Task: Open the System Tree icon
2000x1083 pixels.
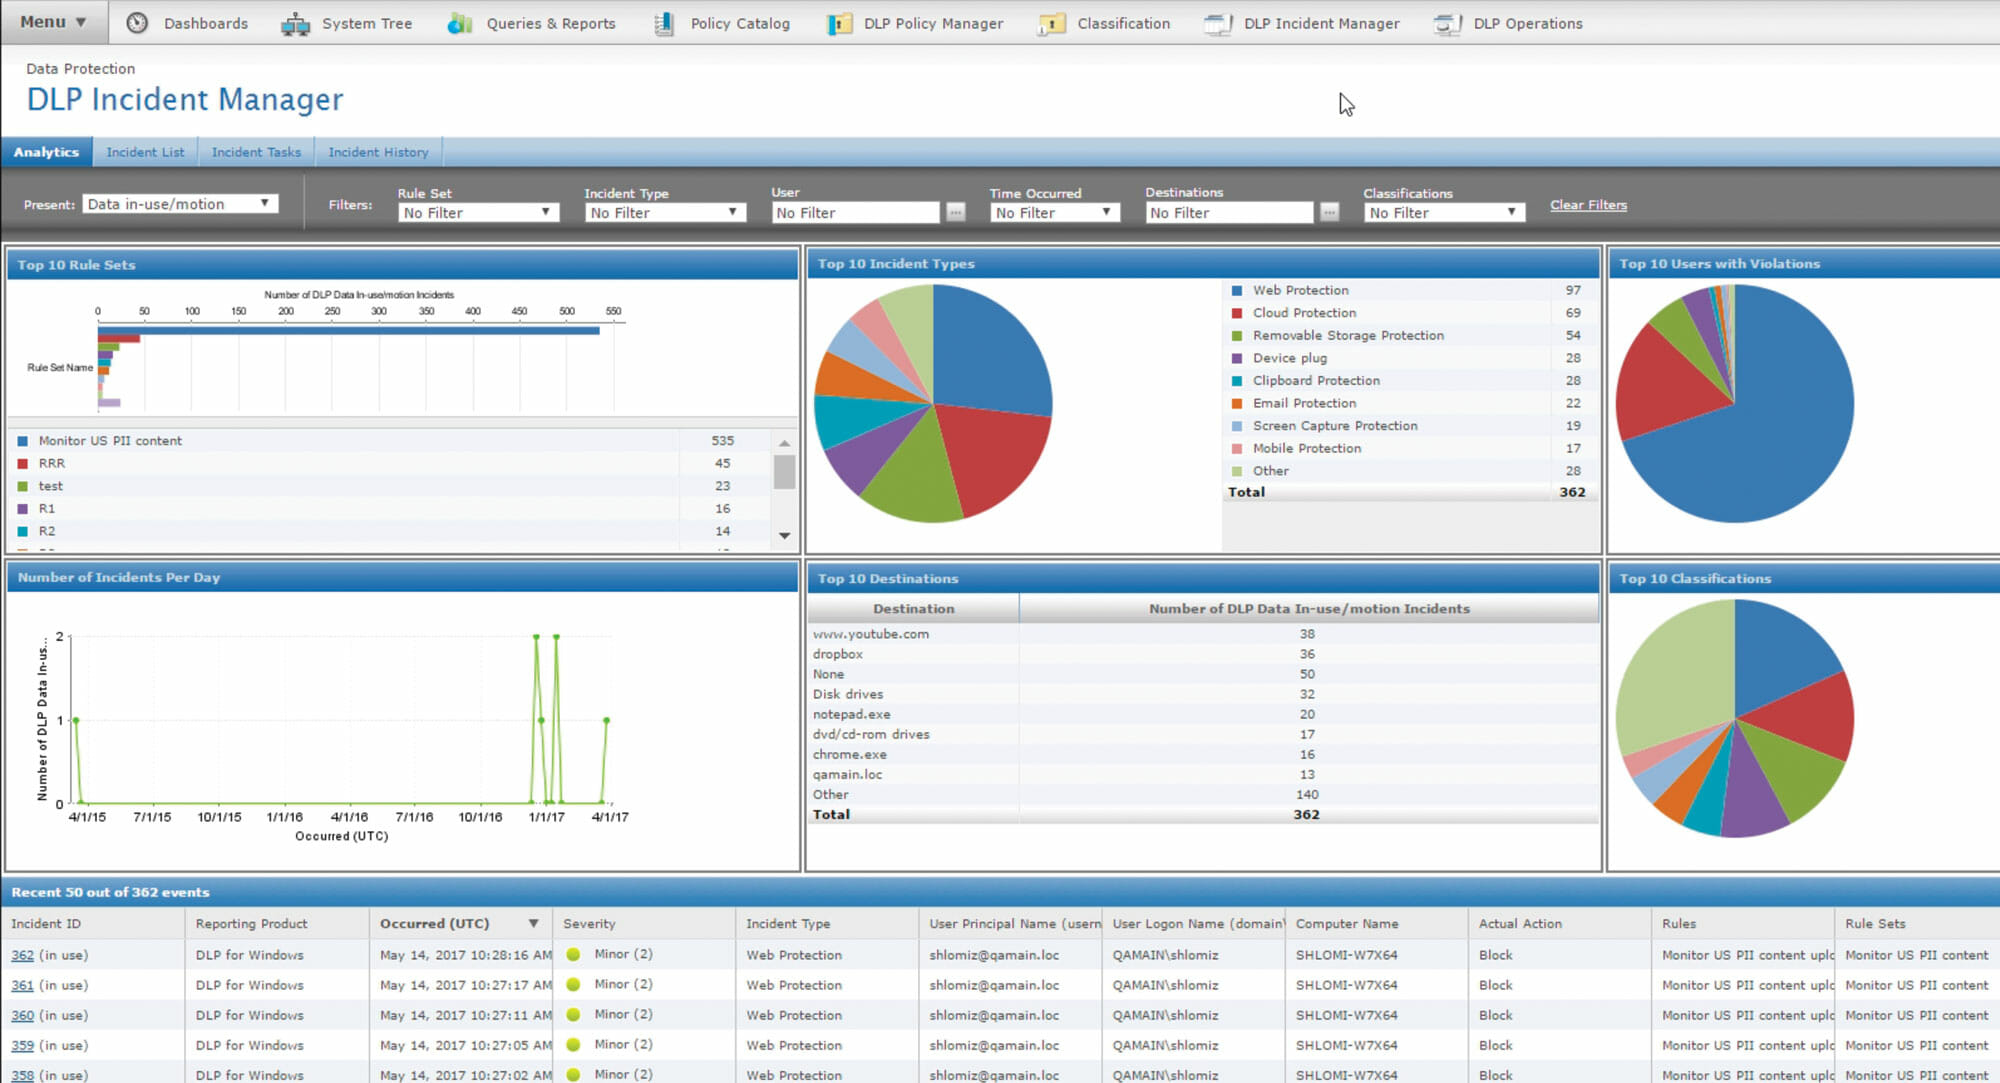Action: [x=295, y=22]
